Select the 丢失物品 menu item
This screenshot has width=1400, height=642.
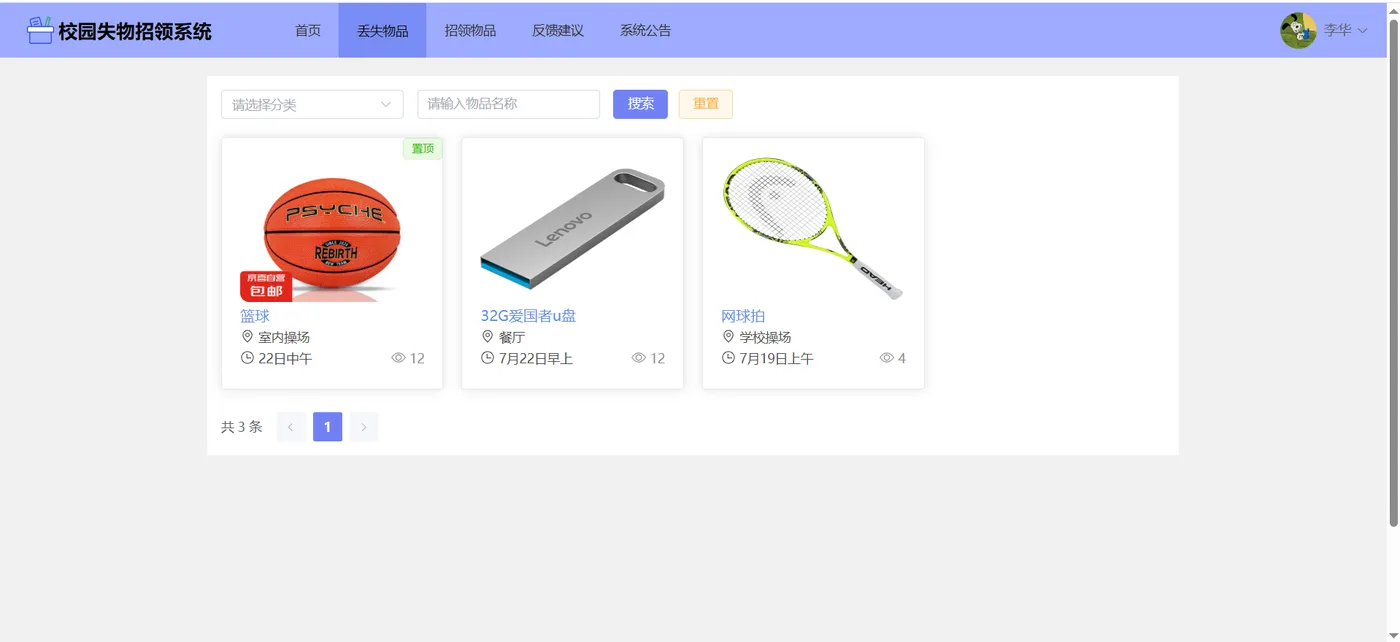(383, 30)
